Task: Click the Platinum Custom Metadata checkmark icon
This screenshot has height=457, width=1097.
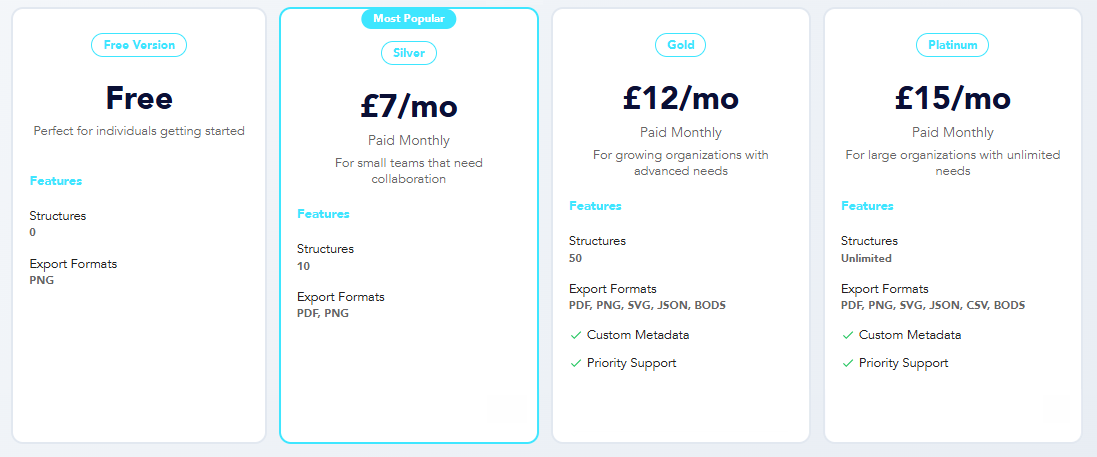Action: pyautogui.click(x=848, y=335)
